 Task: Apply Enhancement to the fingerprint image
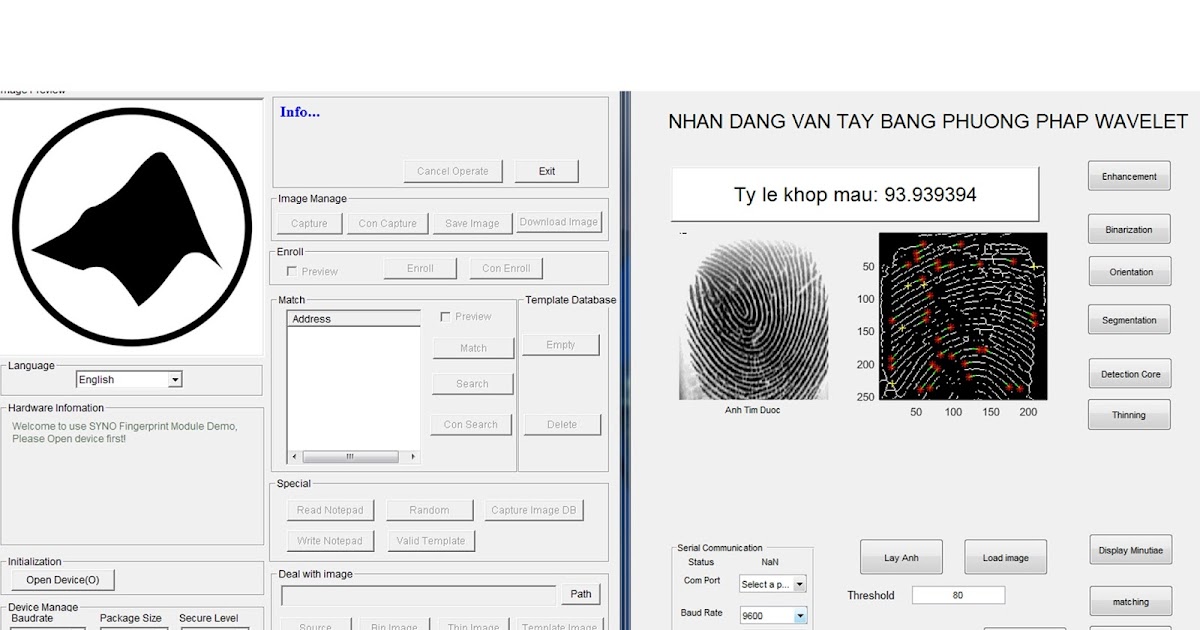1128,175
